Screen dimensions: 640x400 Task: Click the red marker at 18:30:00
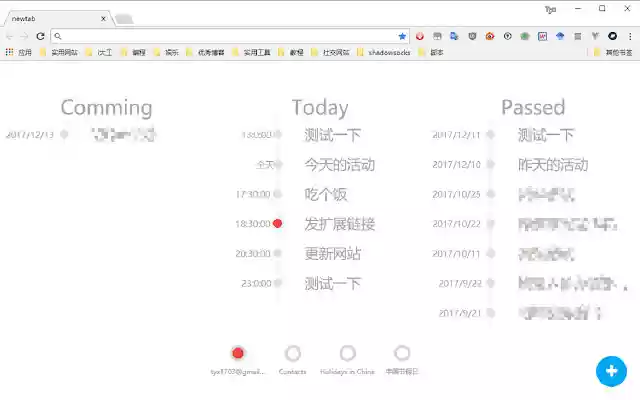coord(278,223)
